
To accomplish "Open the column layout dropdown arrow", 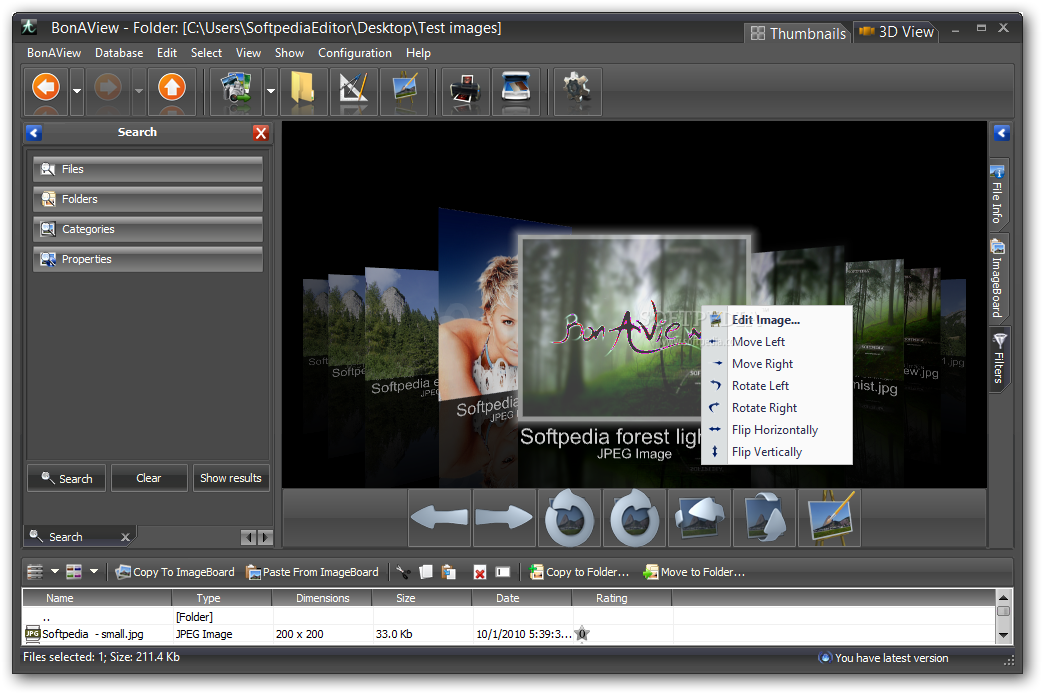I will (94, 572).
